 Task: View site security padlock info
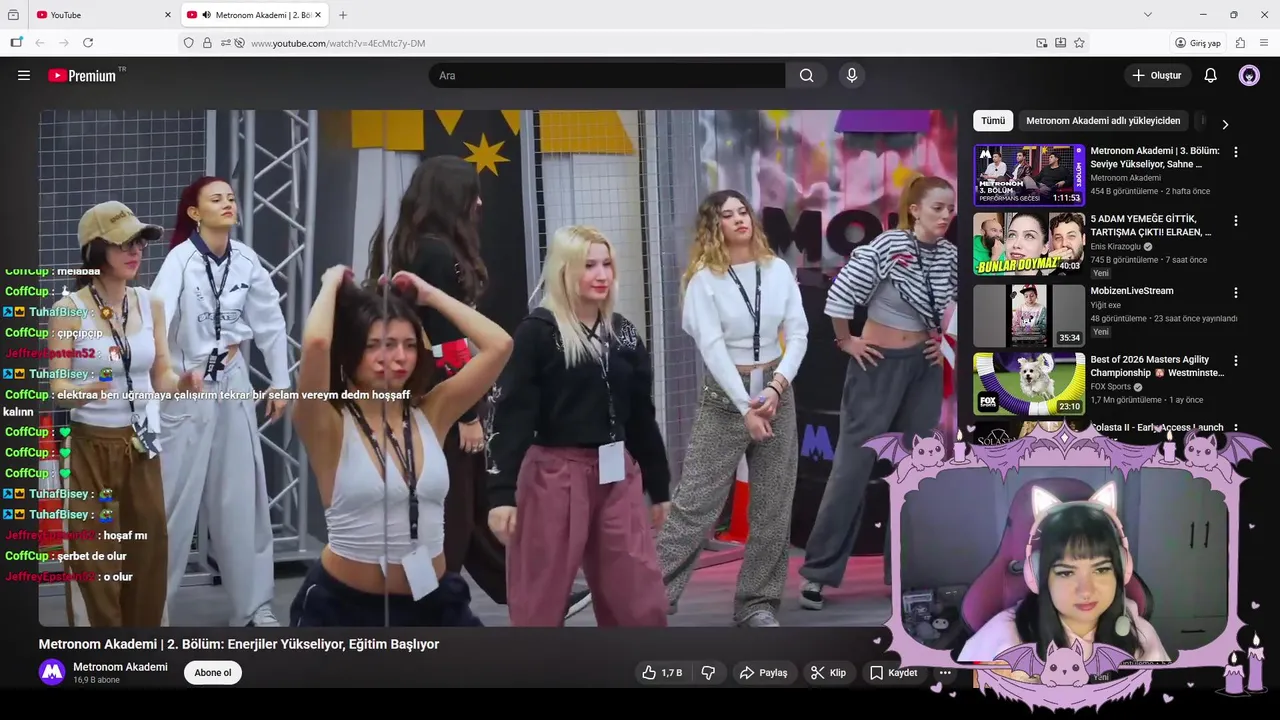click(207, 43)
